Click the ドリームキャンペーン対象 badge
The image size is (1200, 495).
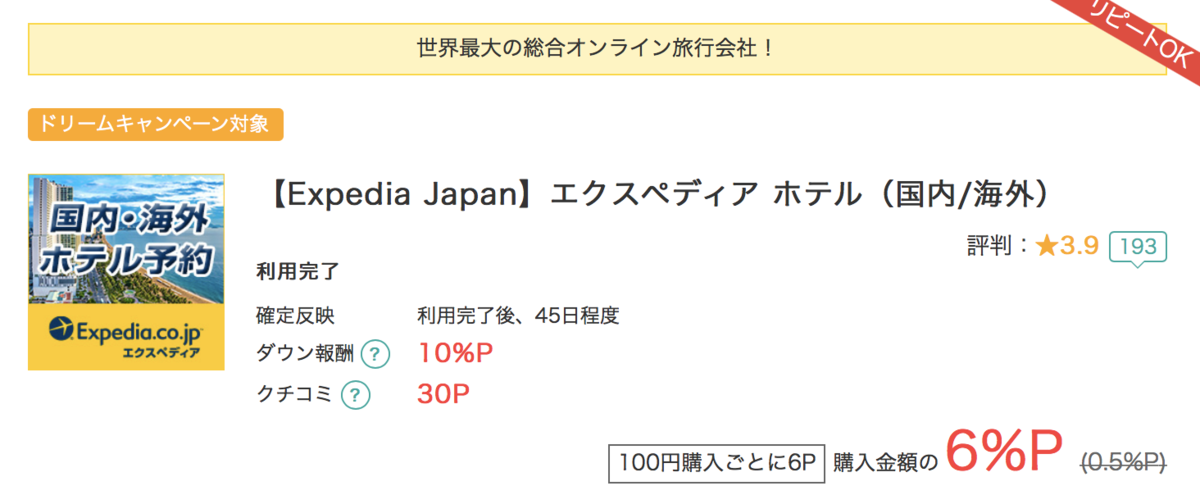click(156, 125)
